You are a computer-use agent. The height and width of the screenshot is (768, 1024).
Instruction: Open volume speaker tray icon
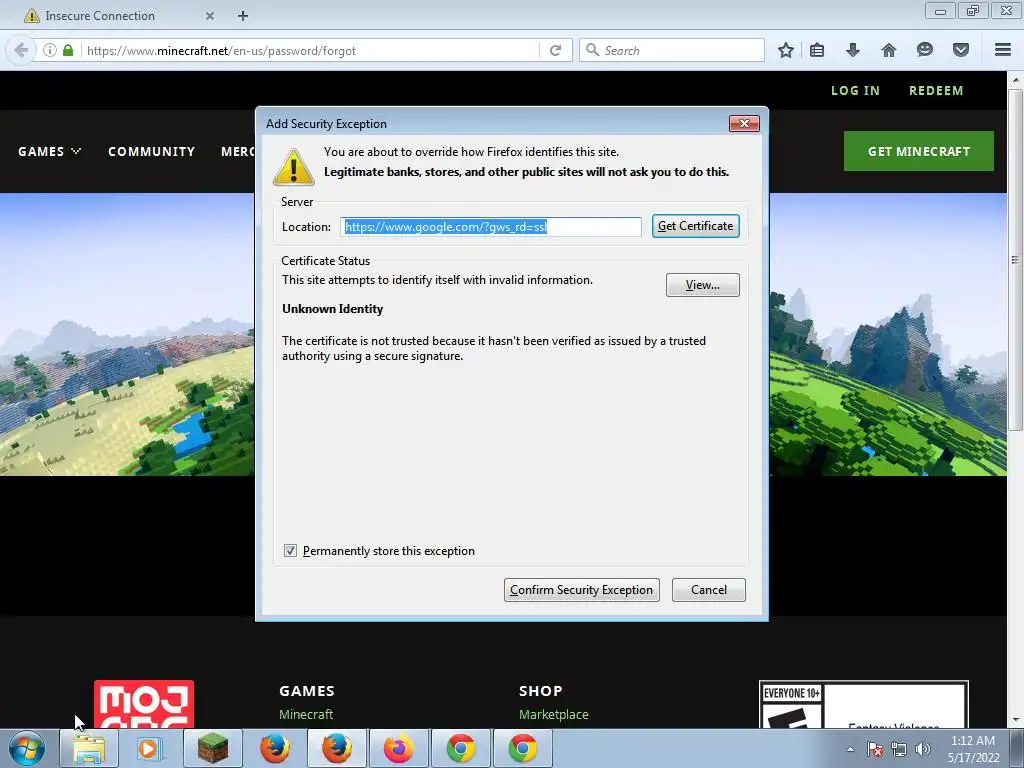[x=923, y=749]
